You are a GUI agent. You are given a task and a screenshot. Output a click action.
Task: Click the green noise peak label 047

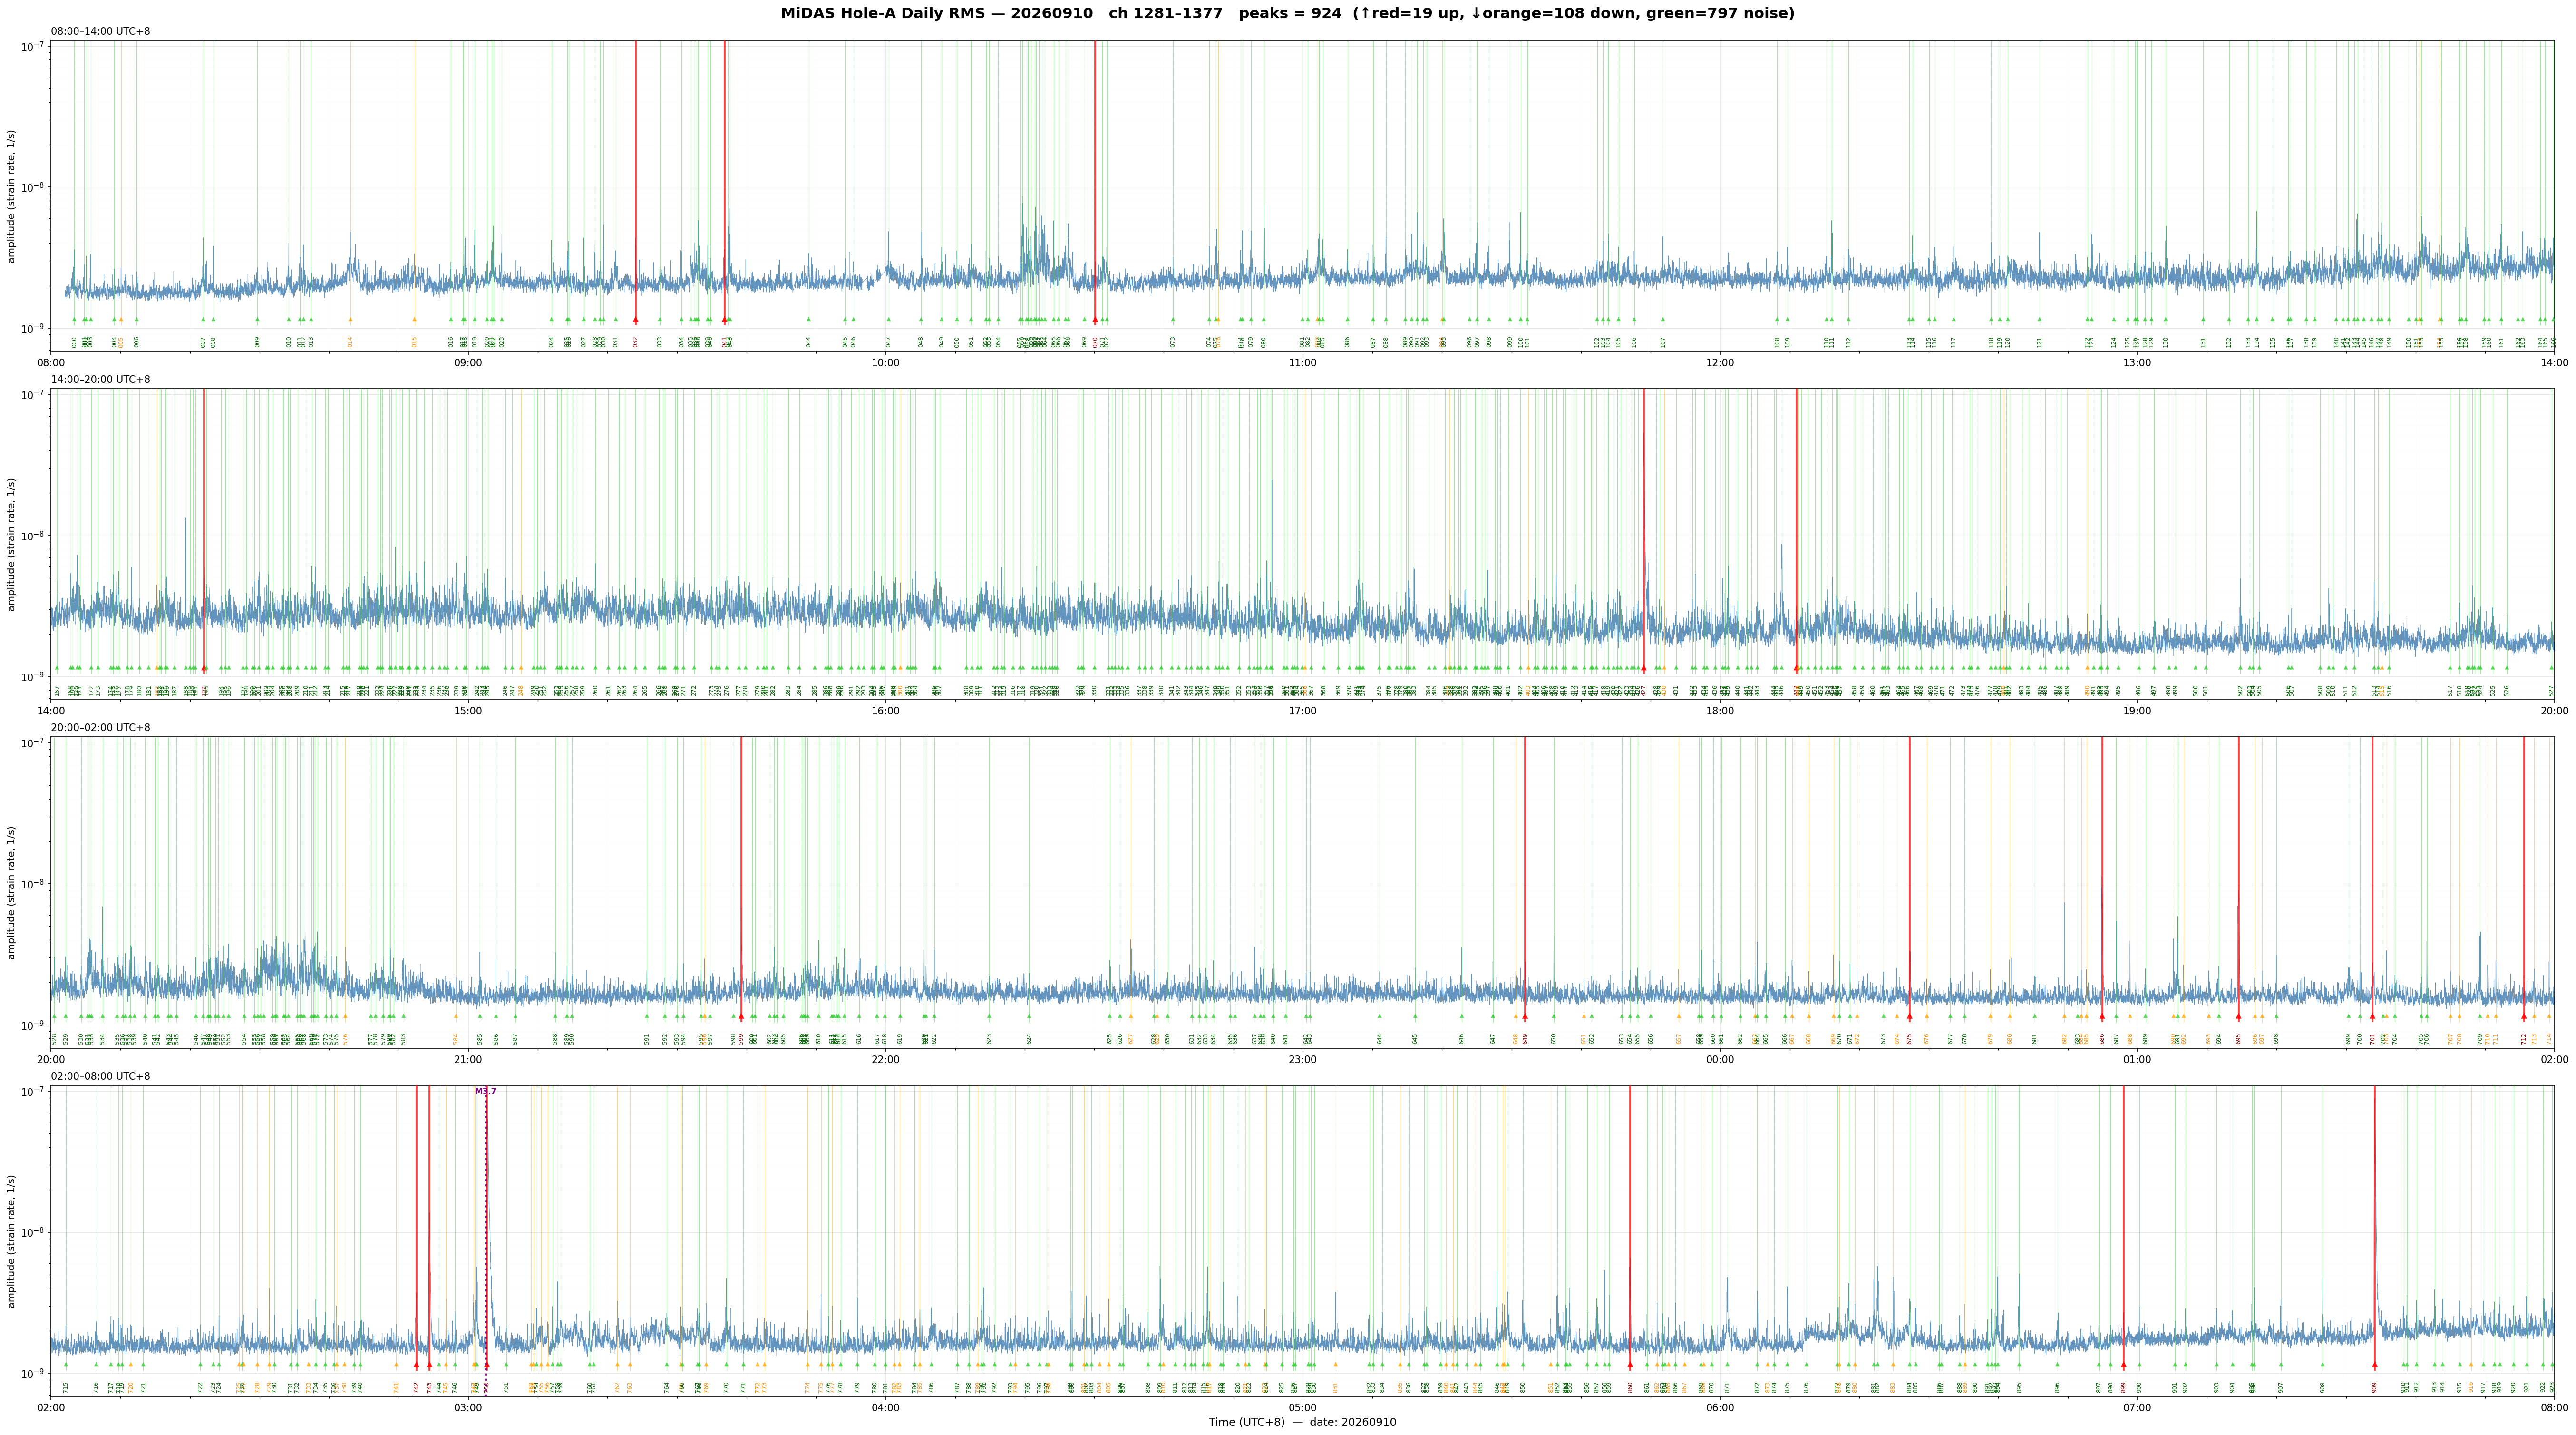[x=888, y=342]
